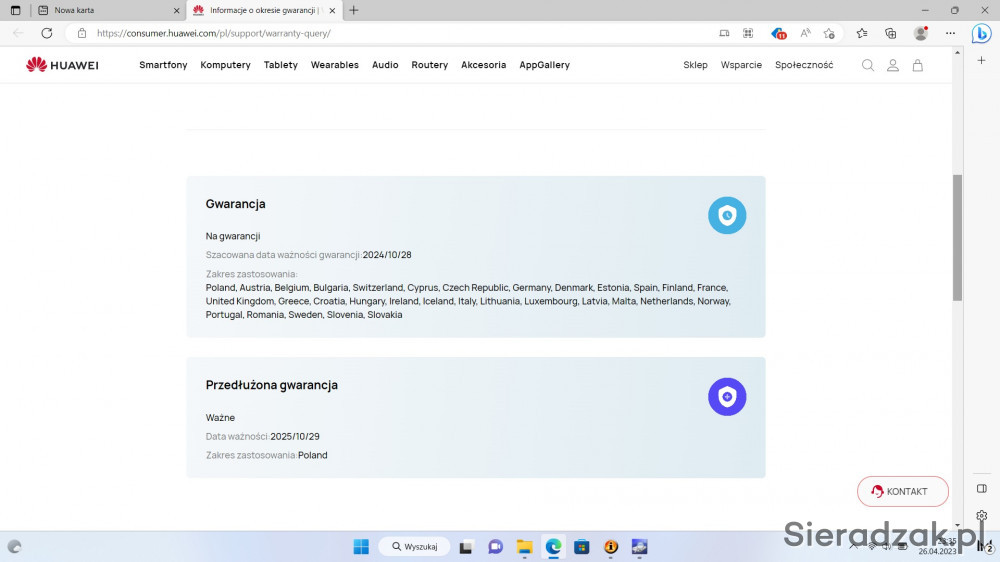
Task: Click the warranty date 2024/10/28
Action: point(387,255)
